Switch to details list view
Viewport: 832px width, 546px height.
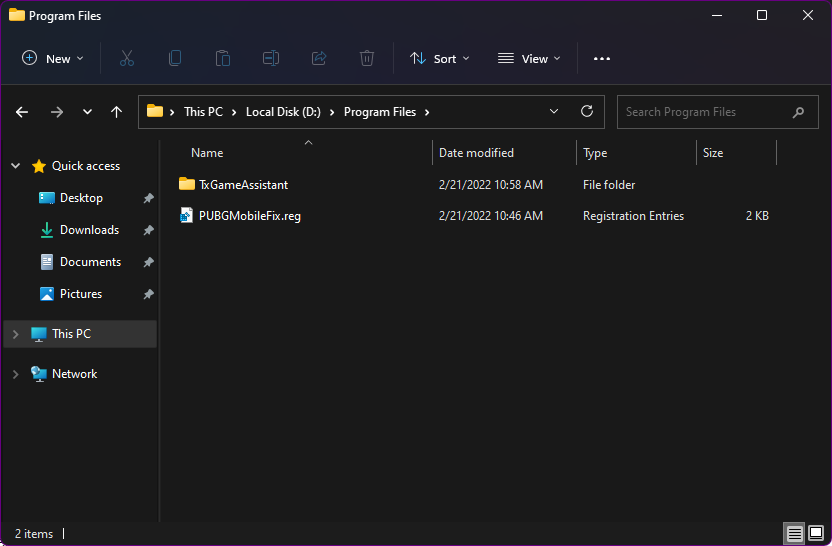coord(794,534)
